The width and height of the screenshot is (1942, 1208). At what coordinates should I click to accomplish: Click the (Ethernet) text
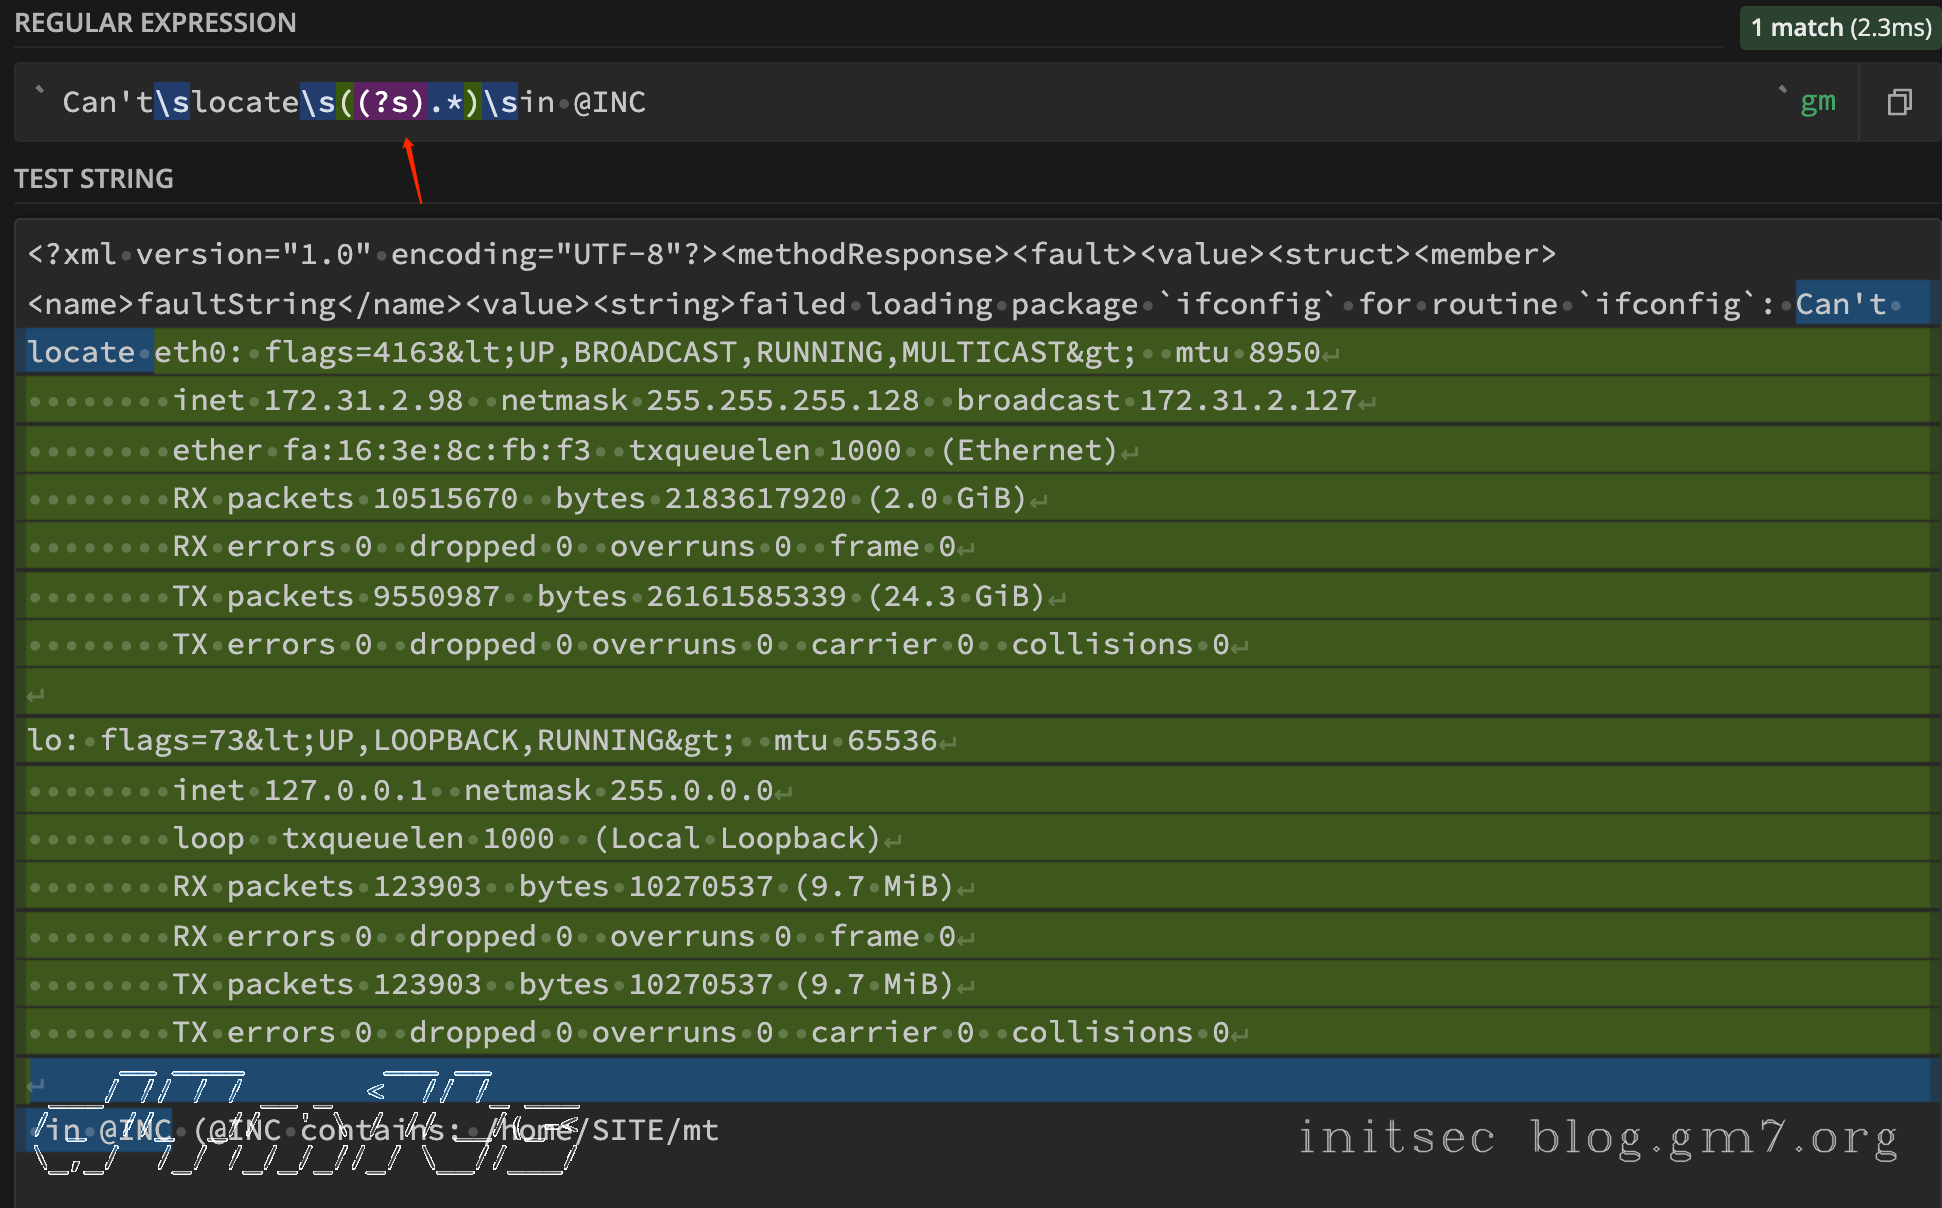pos(1028,450)
